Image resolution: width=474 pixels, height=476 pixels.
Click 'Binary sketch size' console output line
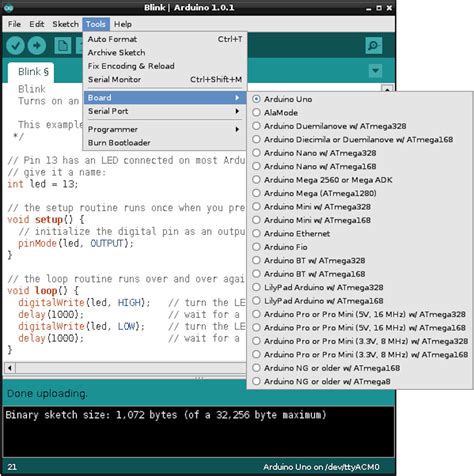pyautogui.click(x=166, y=415)
